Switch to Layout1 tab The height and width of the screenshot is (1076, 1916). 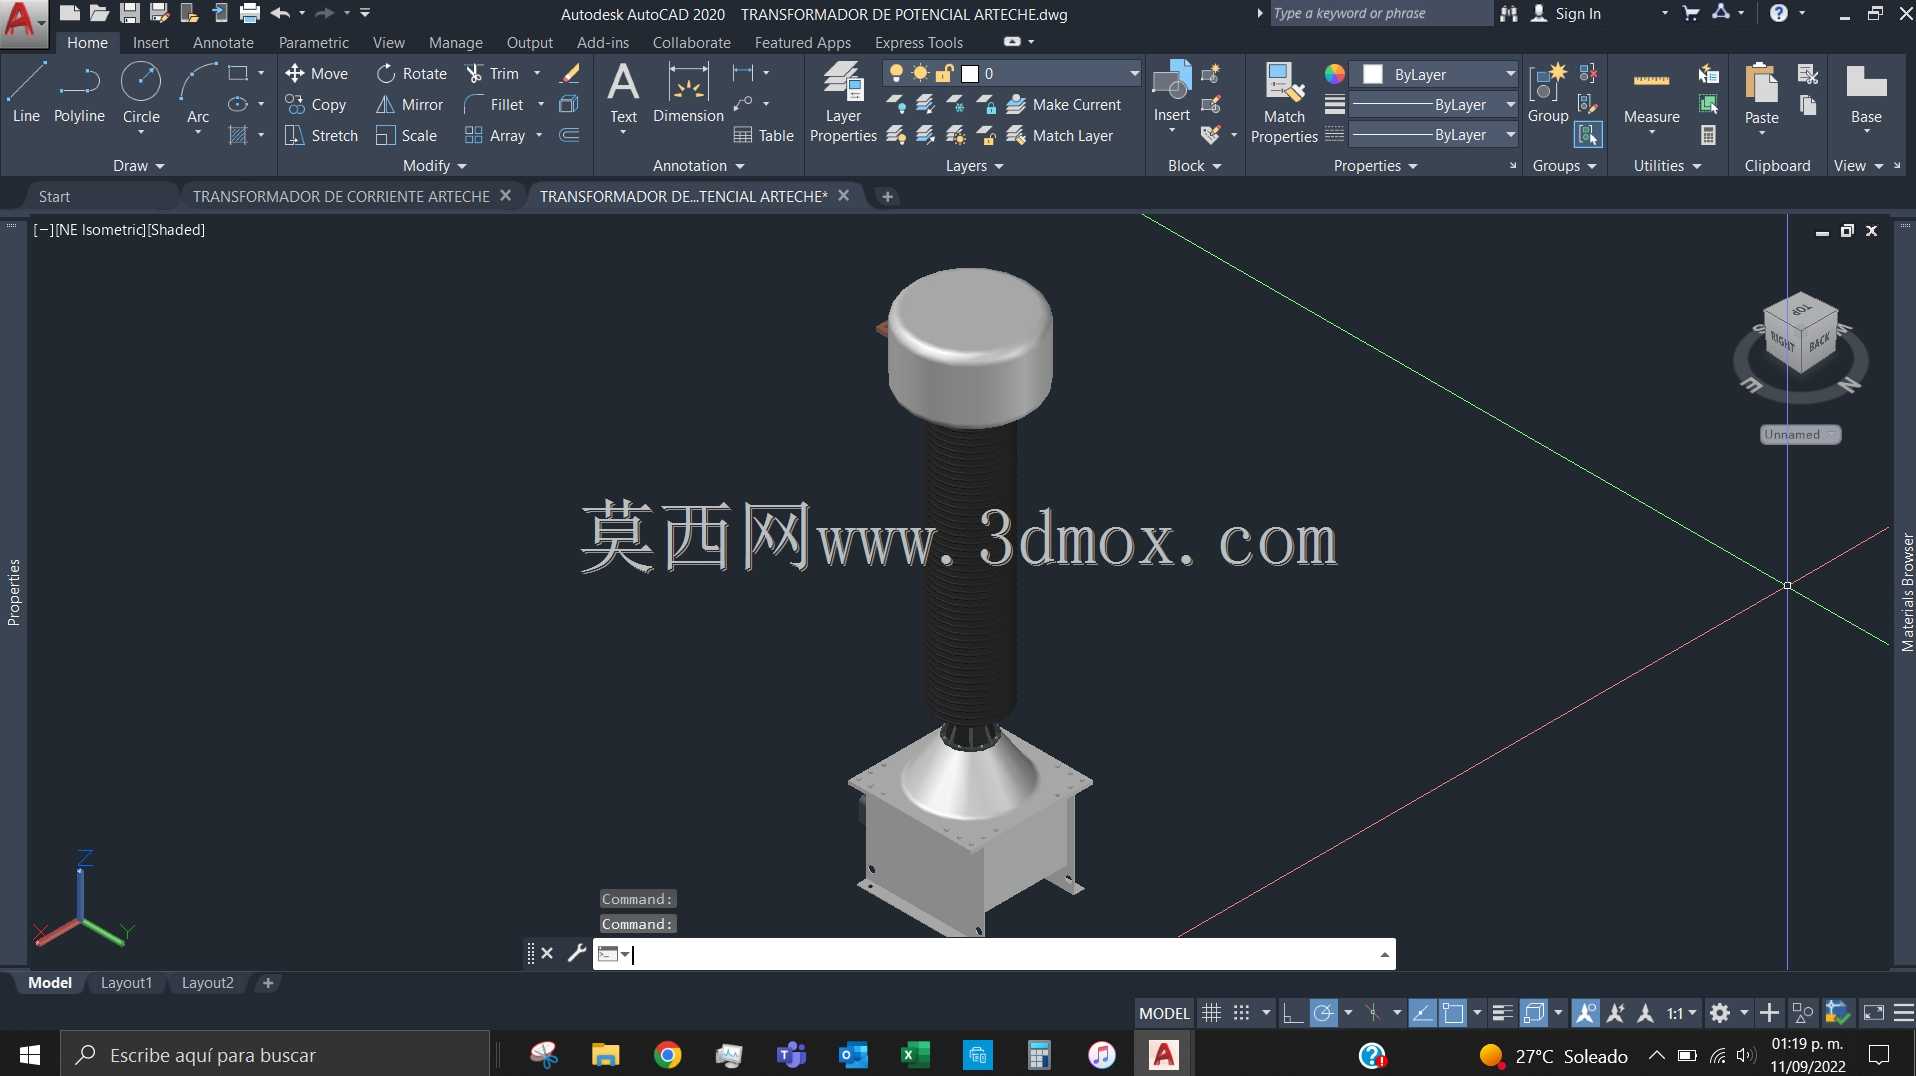[126, 983]
